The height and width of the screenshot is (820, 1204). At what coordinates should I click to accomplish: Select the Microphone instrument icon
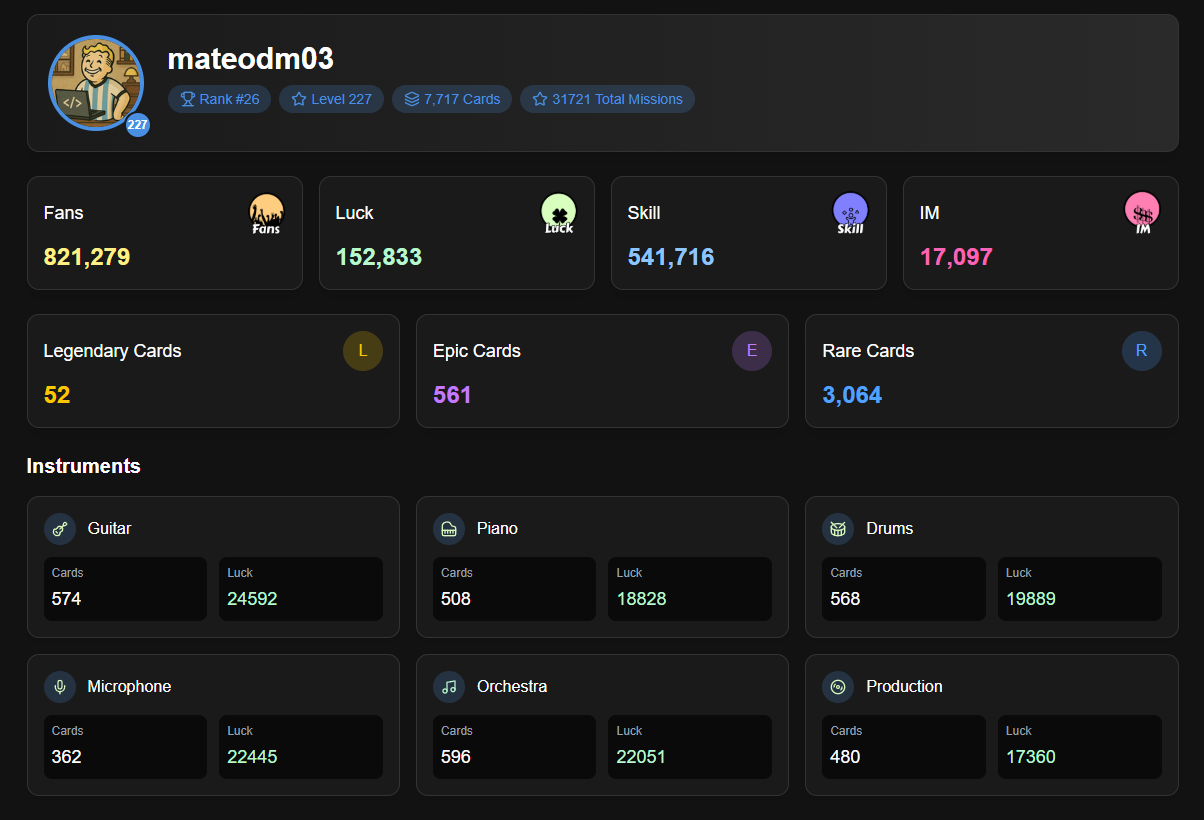(60, 687)
